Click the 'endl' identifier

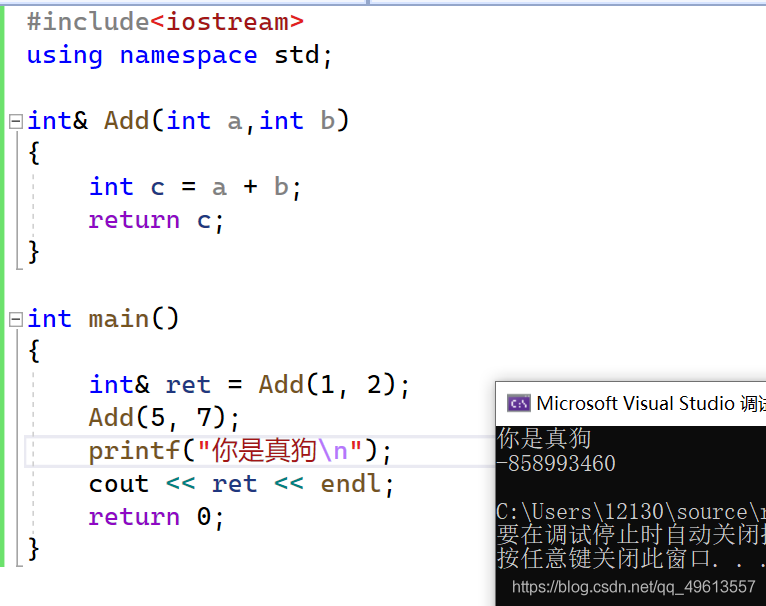(x=350, y=484)
